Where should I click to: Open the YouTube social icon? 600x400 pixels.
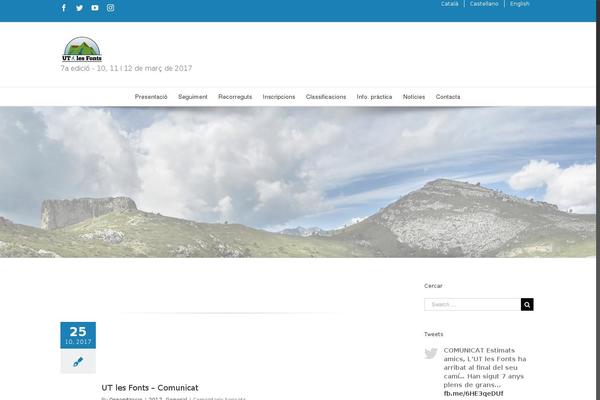tap(95, 8)
